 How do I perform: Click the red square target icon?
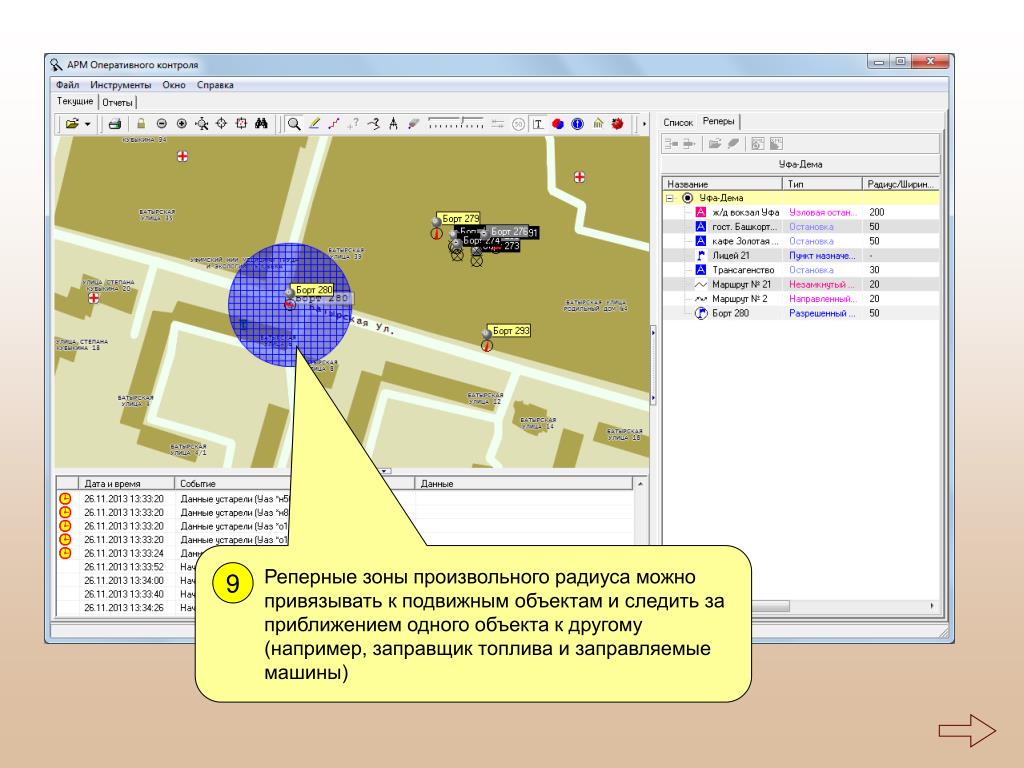point(242,123)
